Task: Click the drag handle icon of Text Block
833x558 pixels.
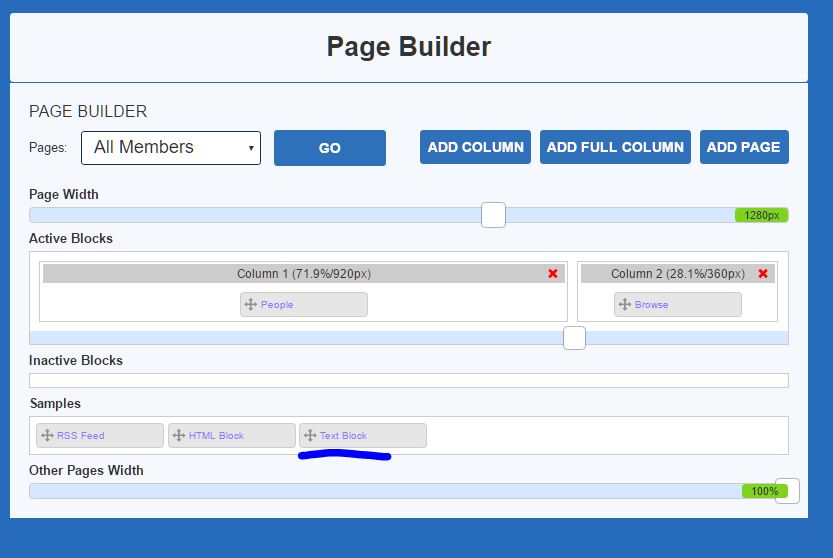Action: tap(310, 435)
